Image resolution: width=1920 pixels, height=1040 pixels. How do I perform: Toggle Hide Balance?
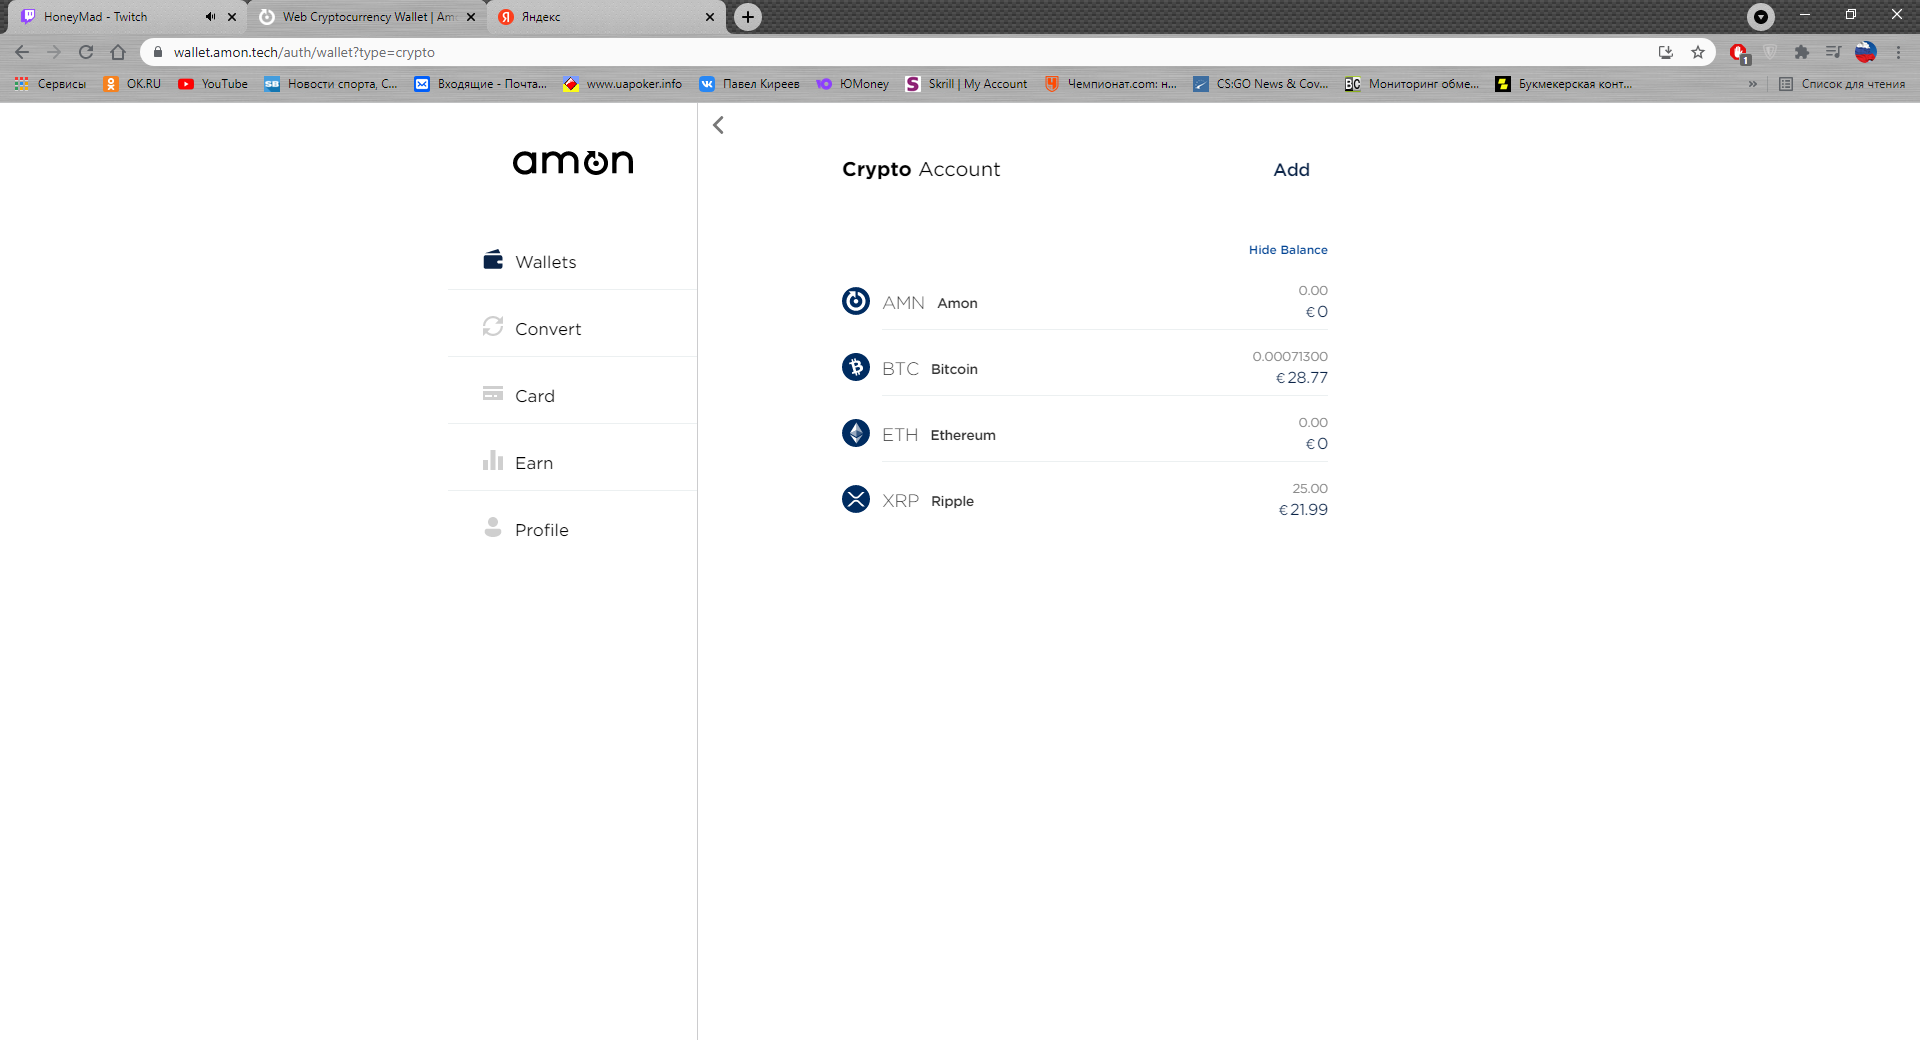point(1288,250)
